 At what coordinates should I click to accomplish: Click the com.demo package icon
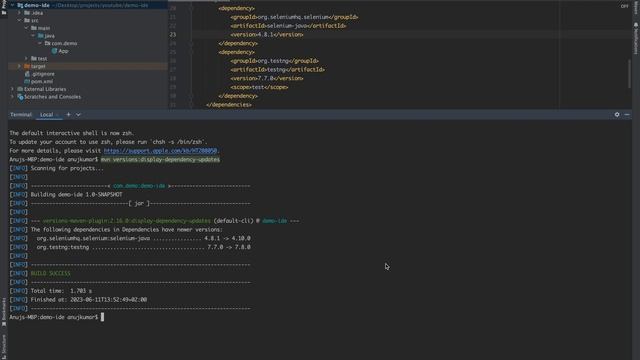click(47, 43)
